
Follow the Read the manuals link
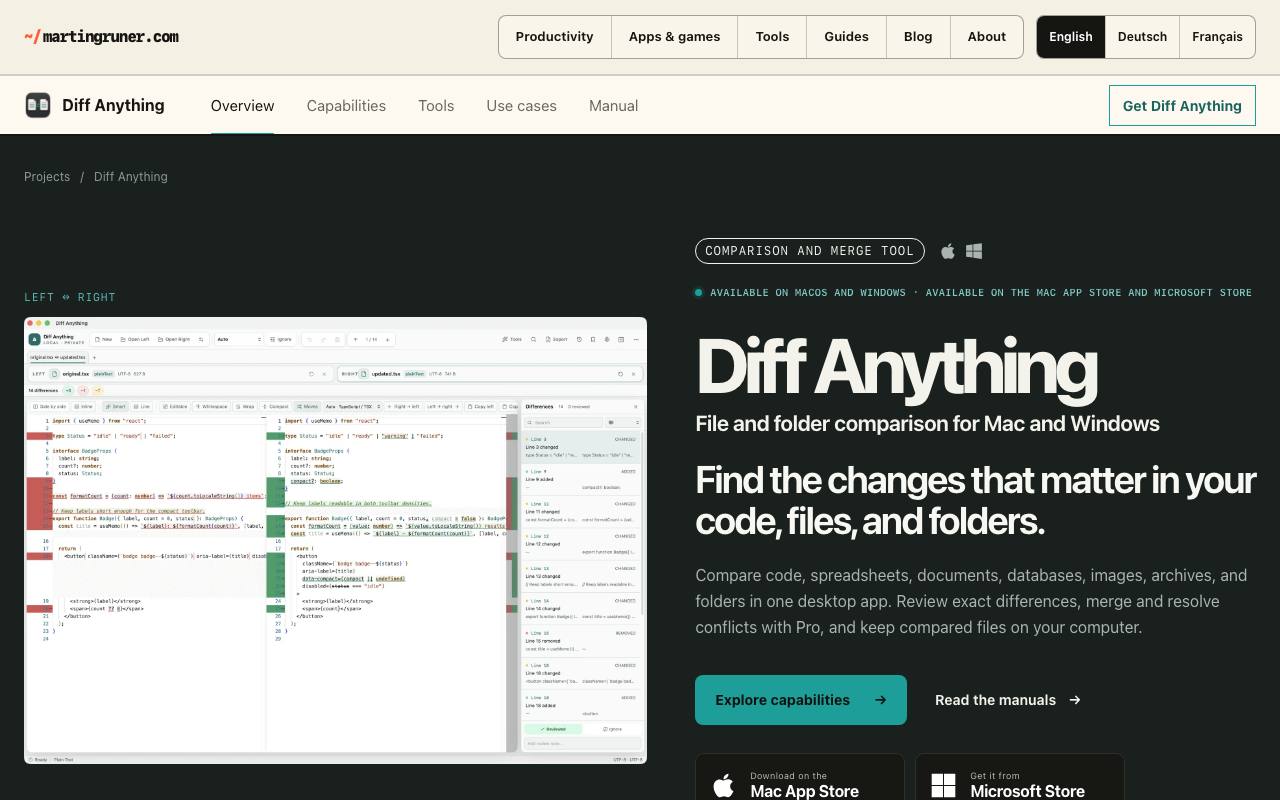point(1008,700)
